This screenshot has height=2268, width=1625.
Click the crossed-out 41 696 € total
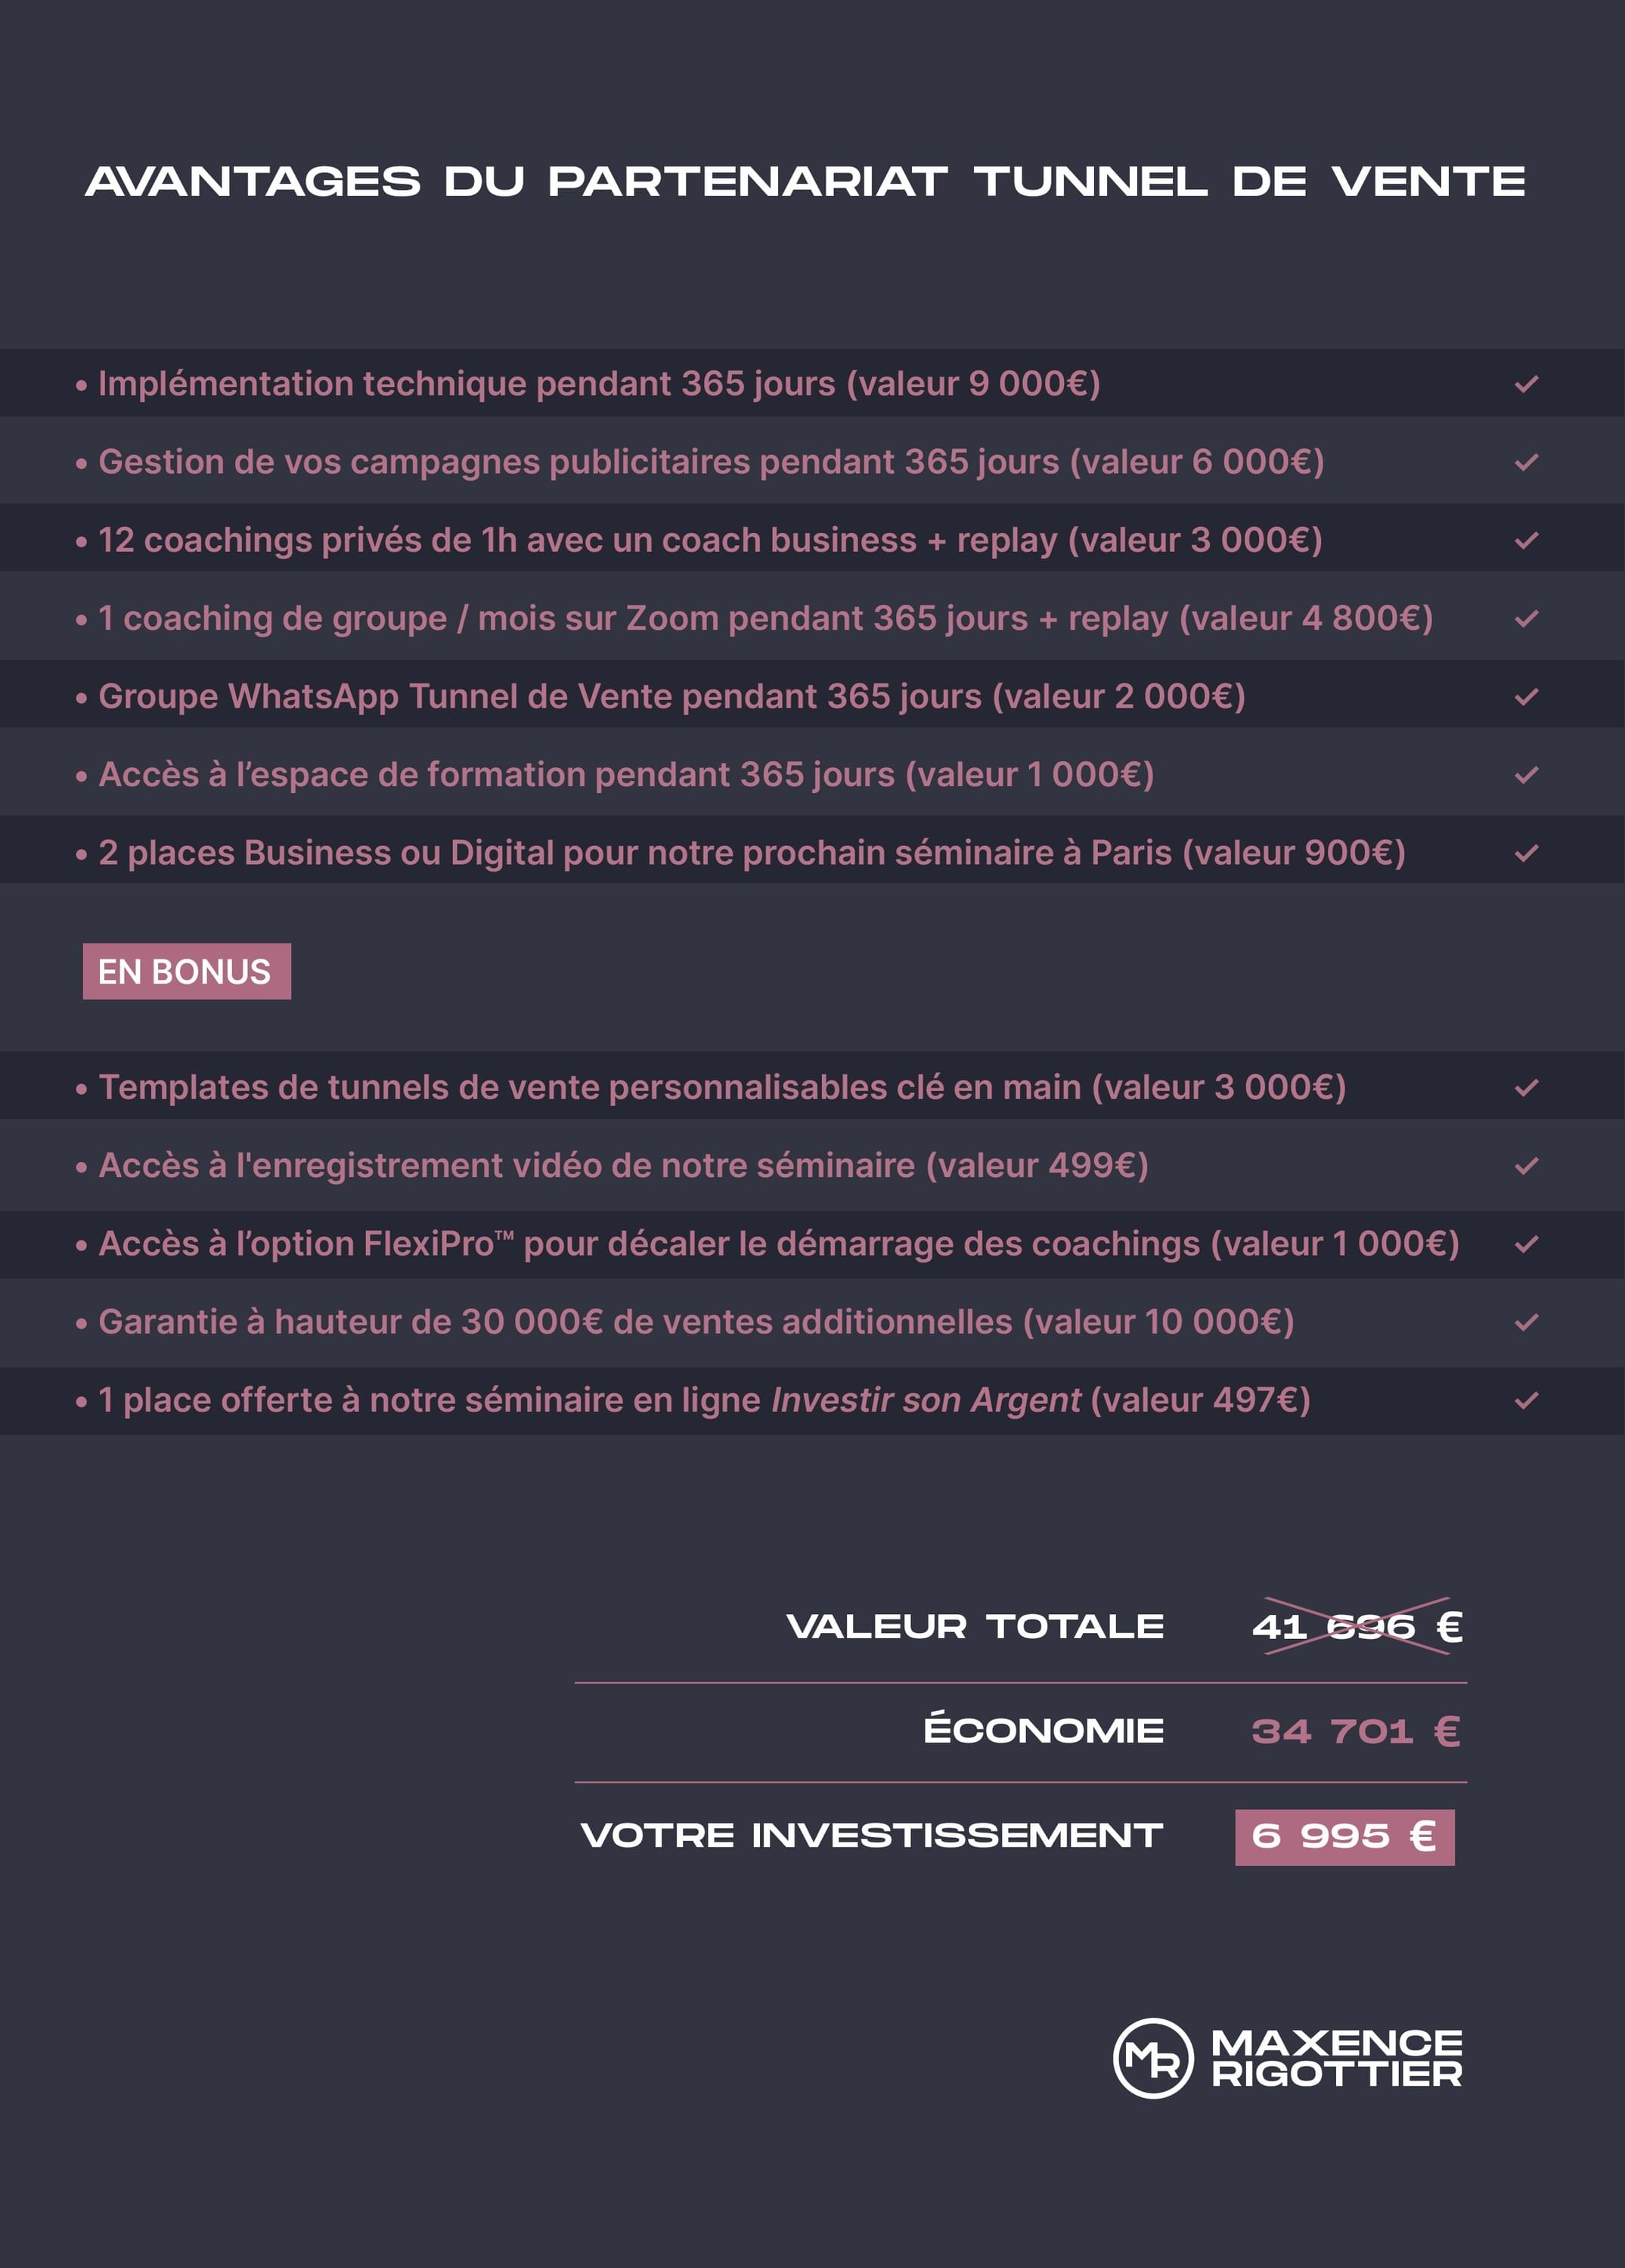pyautogui.click(x=1356, y=1627)
